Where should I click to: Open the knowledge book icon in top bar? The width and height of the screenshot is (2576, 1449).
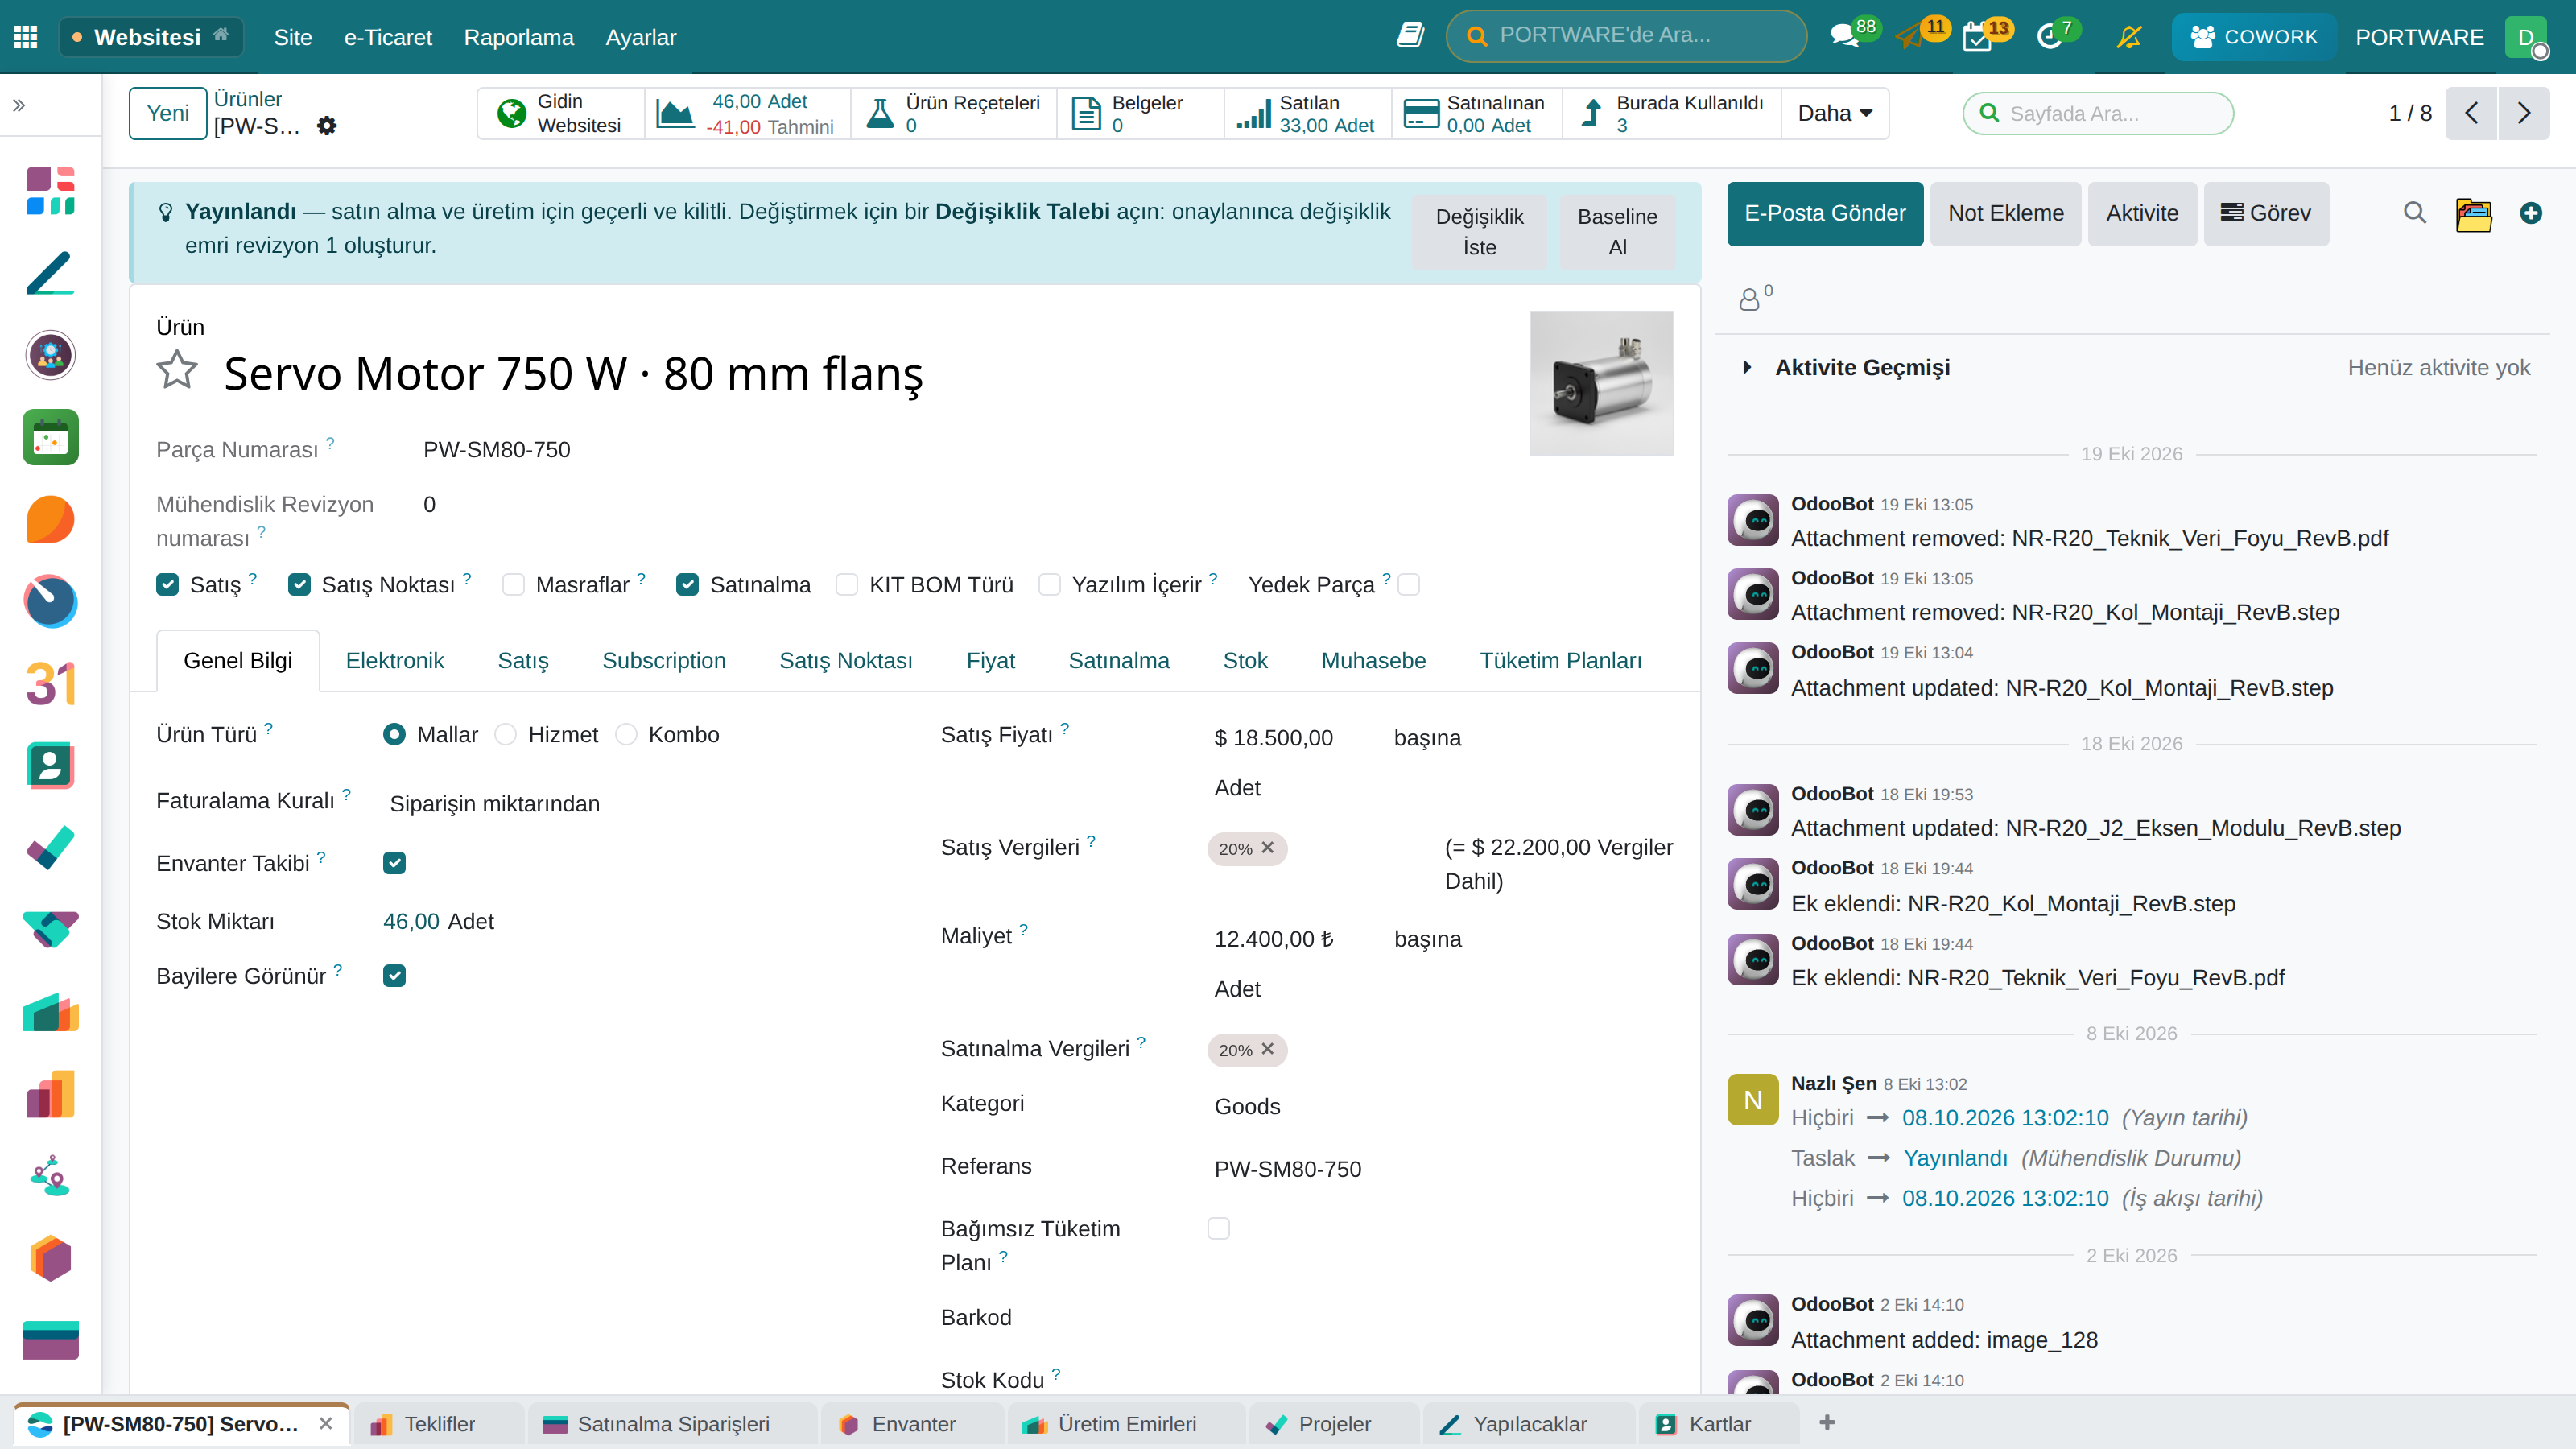coord(1410,36)
